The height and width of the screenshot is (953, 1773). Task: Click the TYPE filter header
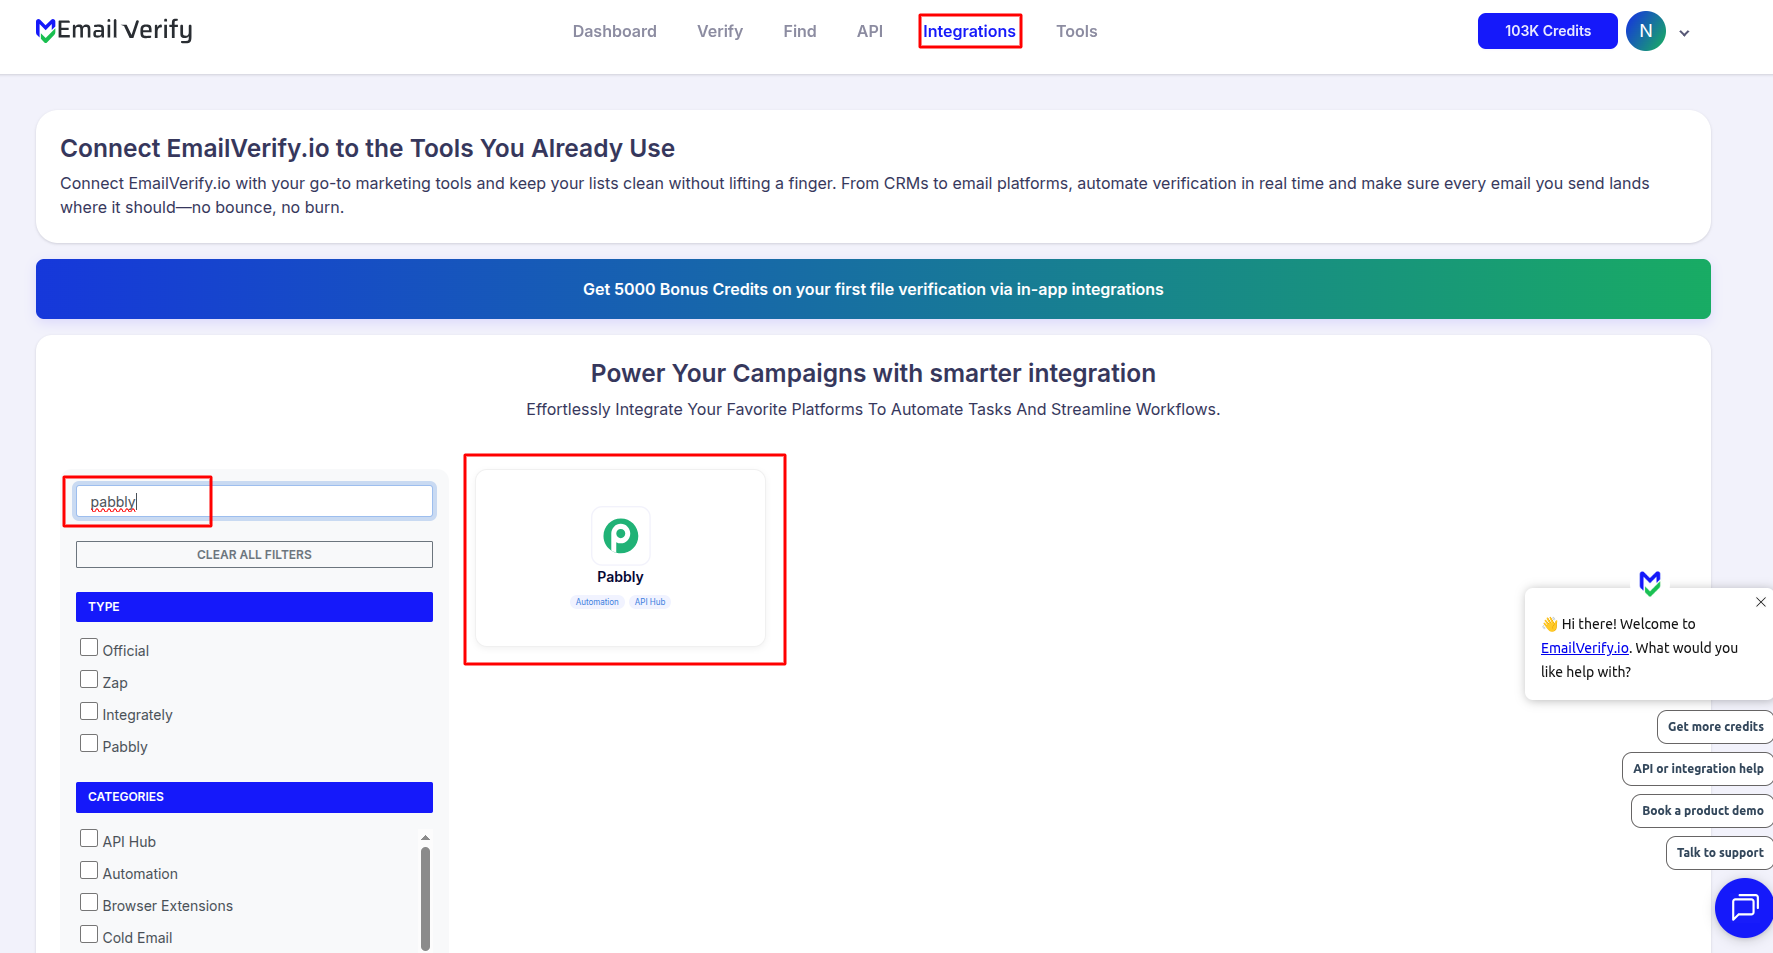click(255, 607)
